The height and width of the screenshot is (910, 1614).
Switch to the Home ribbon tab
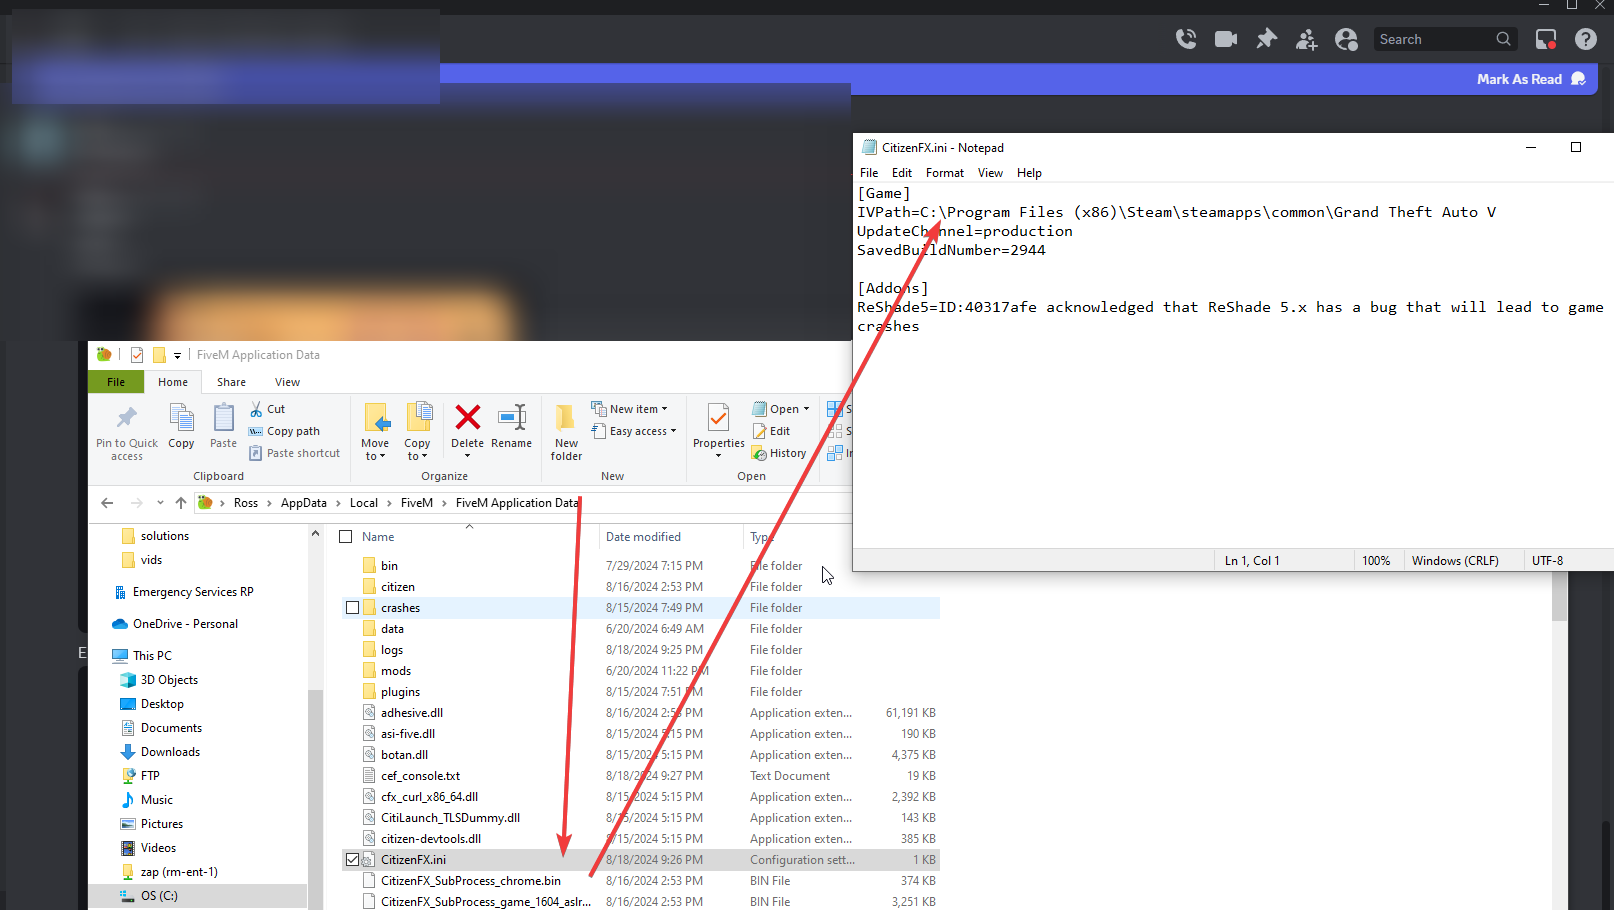[173, 382]
